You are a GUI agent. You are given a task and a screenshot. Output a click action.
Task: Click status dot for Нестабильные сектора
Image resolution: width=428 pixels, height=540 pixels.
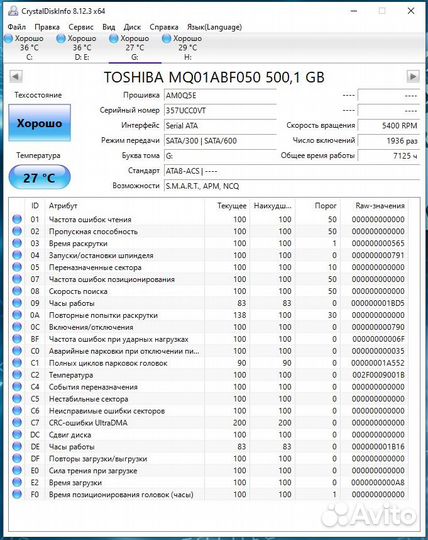[x=17, y=398]
